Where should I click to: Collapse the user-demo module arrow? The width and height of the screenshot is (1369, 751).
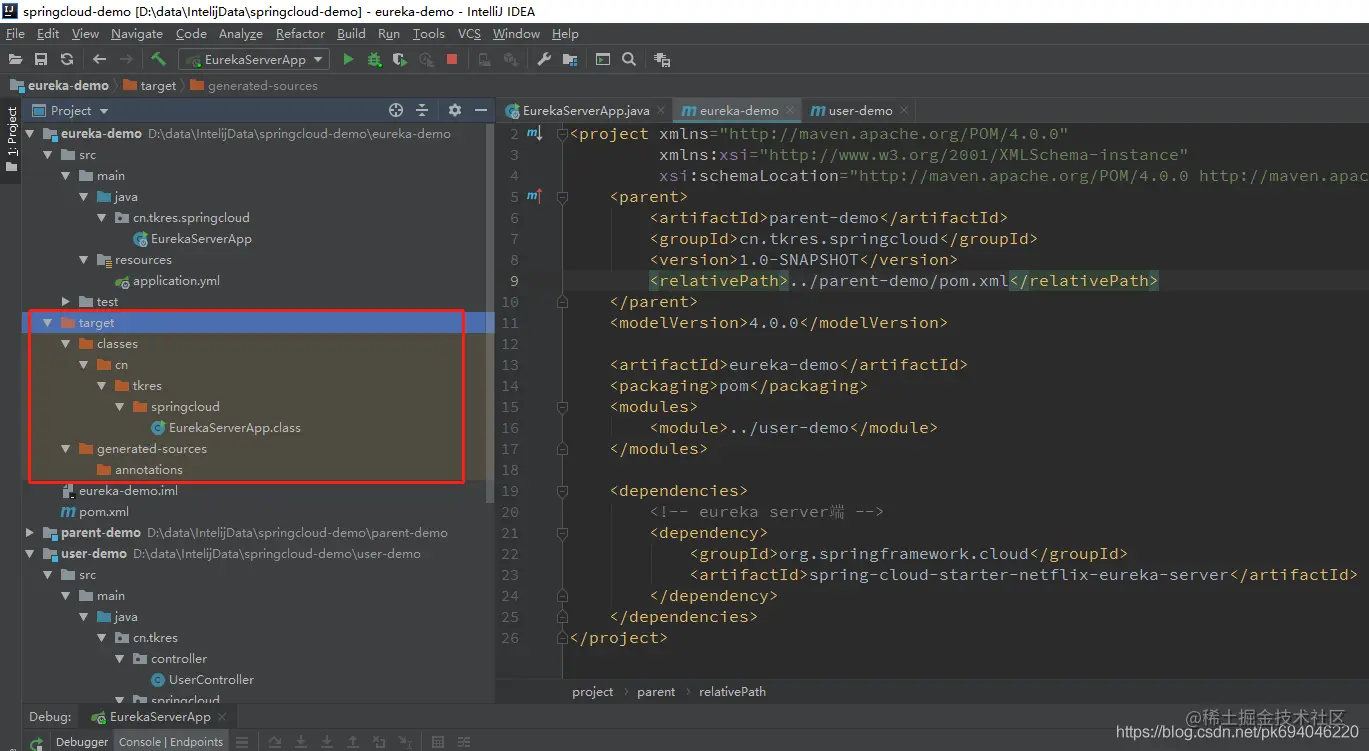[x=29, y=554]
